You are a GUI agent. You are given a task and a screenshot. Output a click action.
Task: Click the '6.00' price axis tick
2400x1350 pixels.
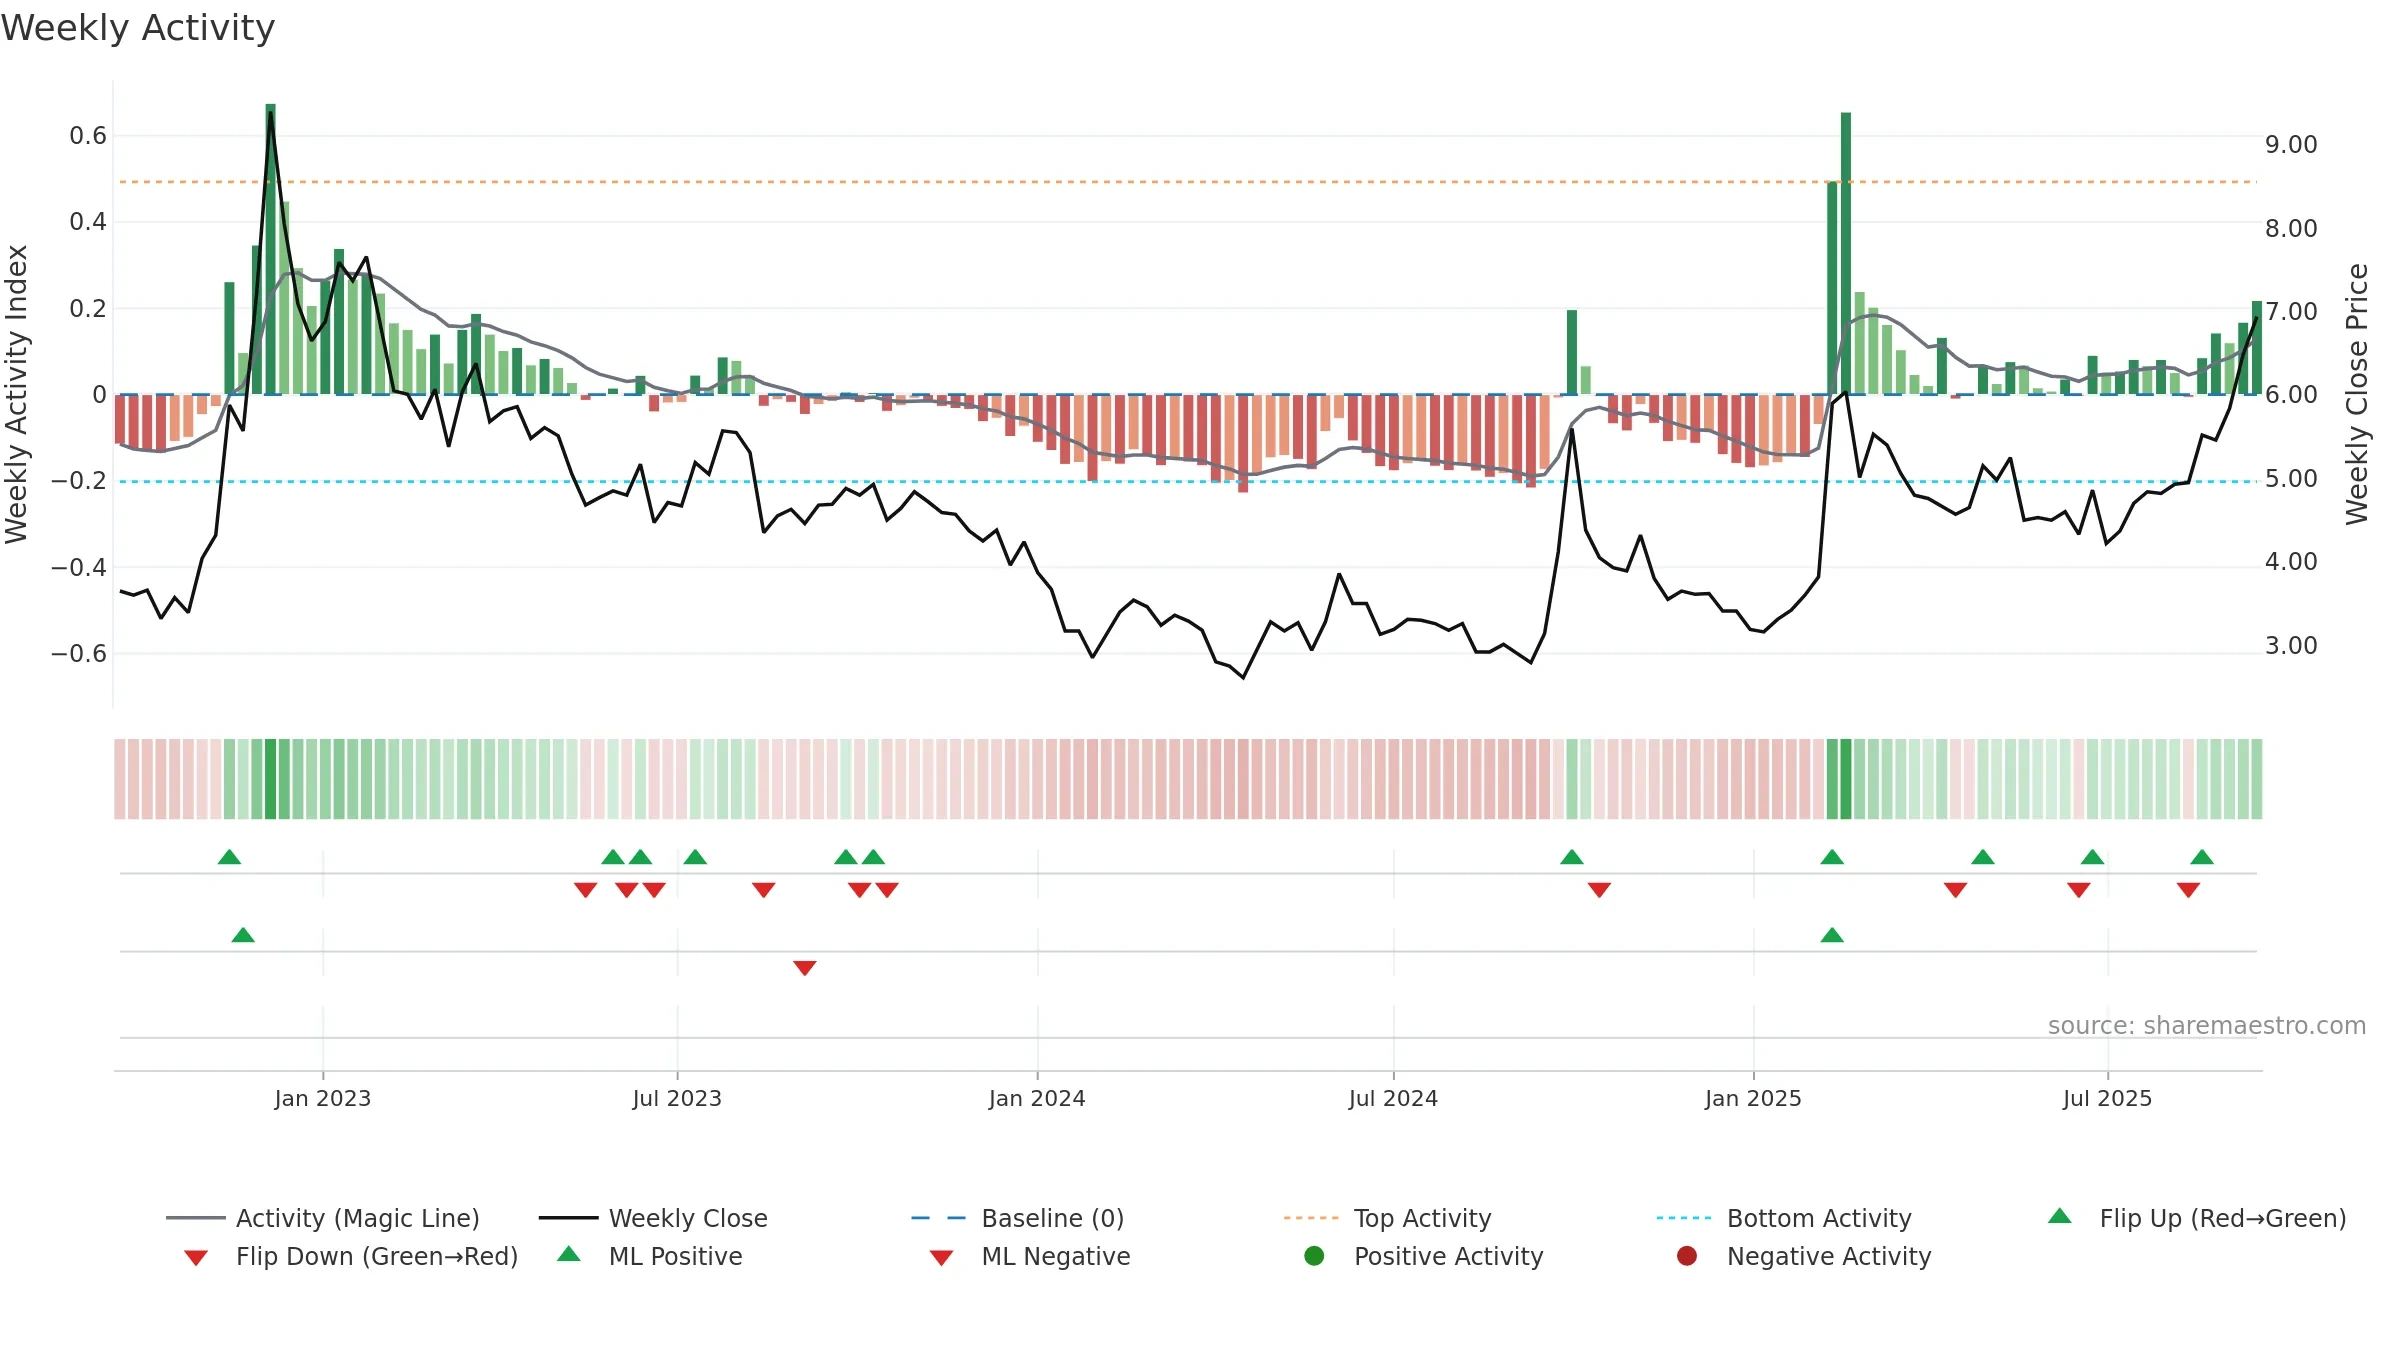click(x=2291, y=395)
